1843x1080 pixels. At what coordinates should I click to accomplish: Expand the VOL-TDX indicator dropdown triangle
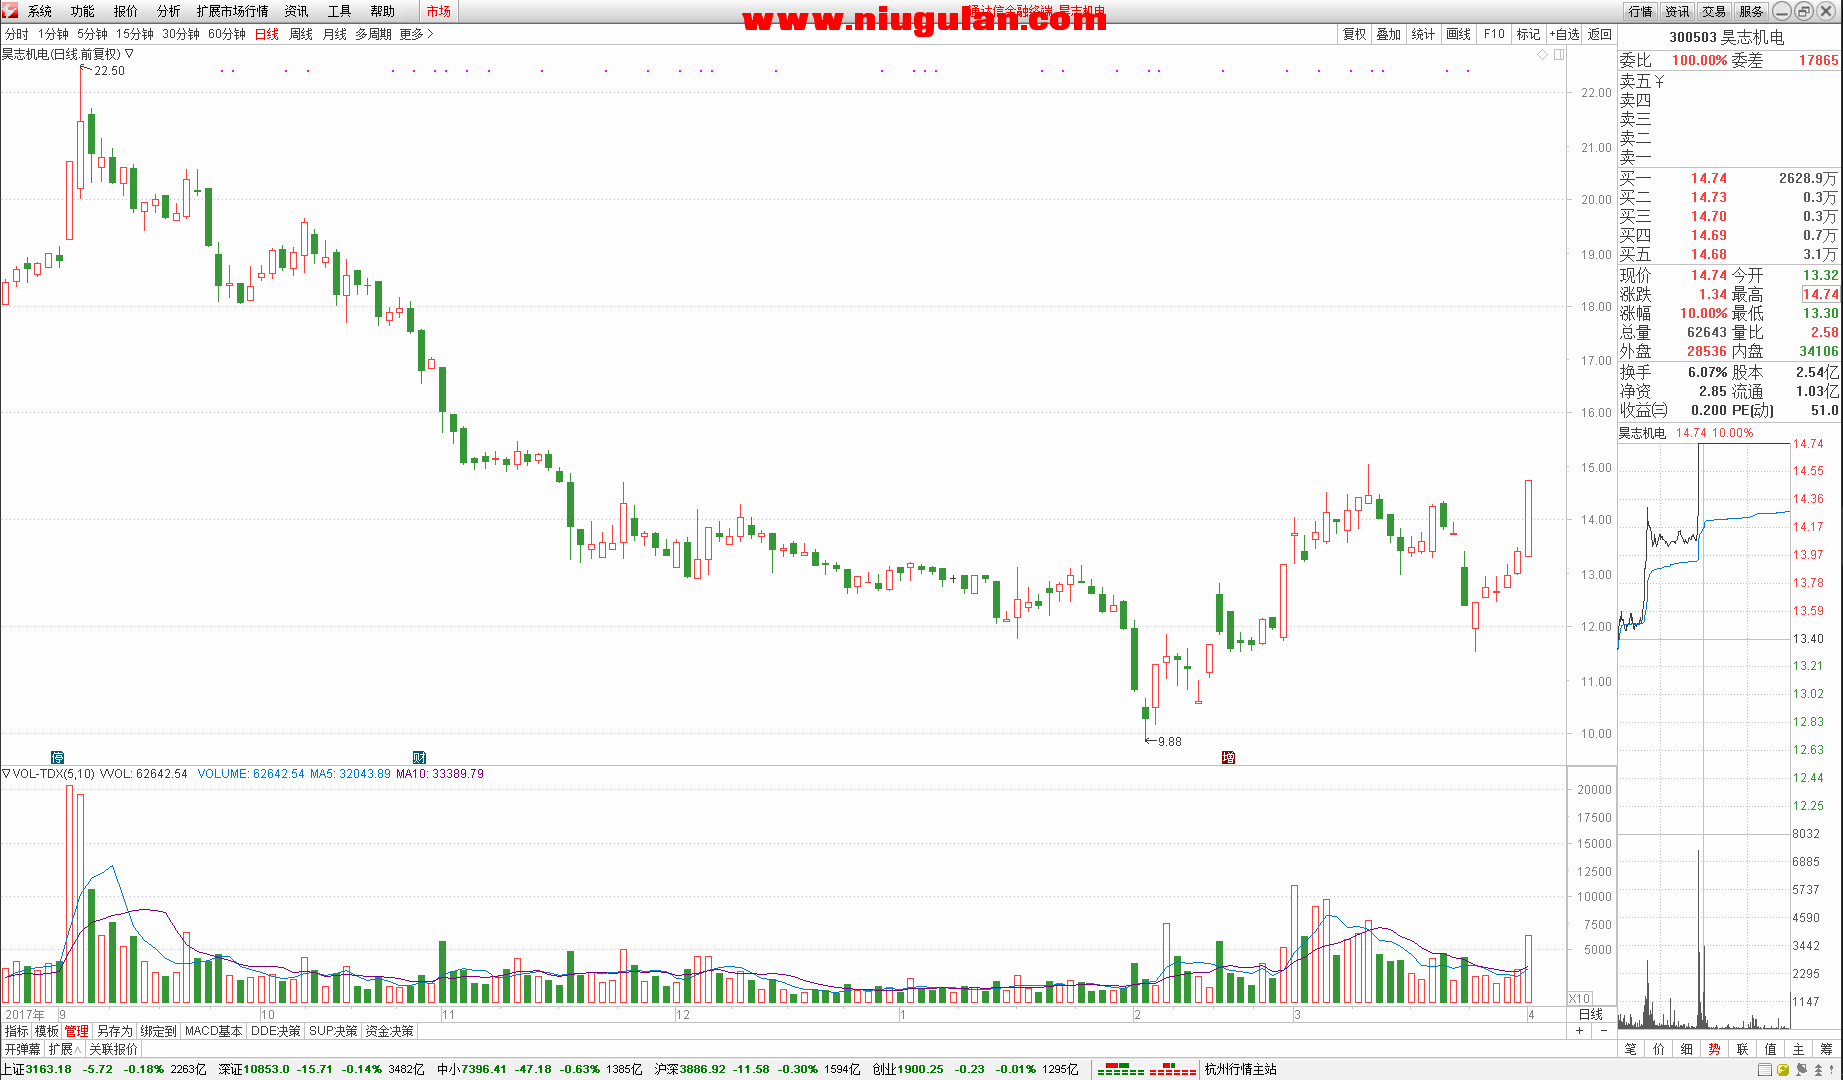6,774
